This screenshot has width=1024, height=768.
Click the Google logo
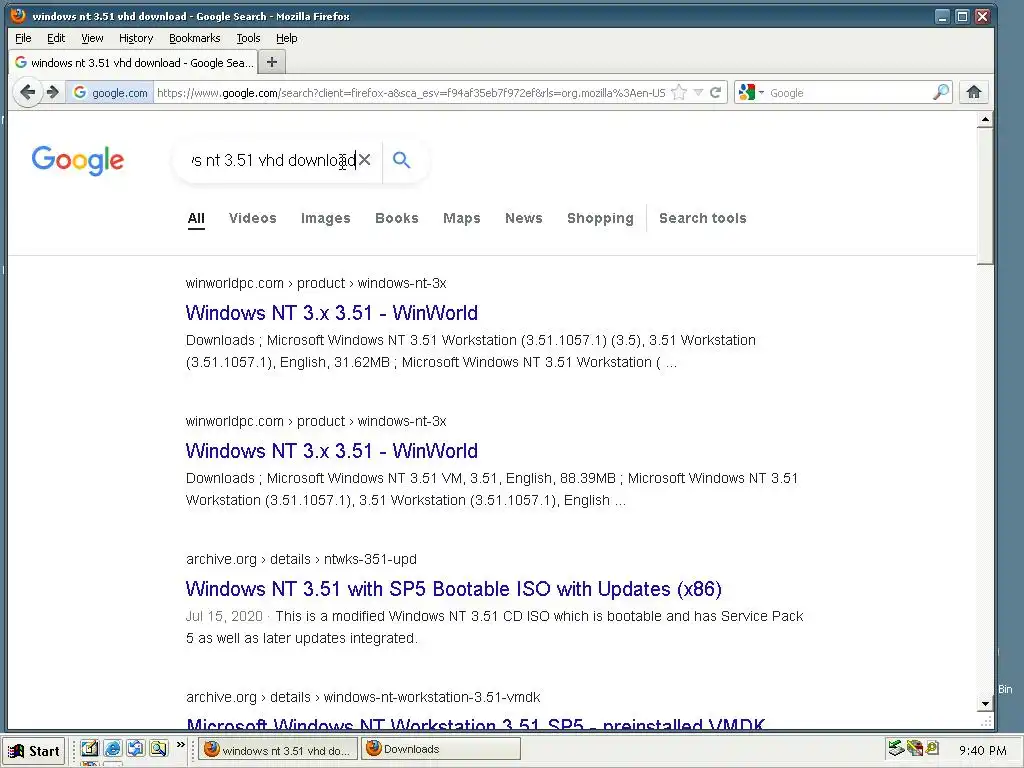(x=78, y=161)
